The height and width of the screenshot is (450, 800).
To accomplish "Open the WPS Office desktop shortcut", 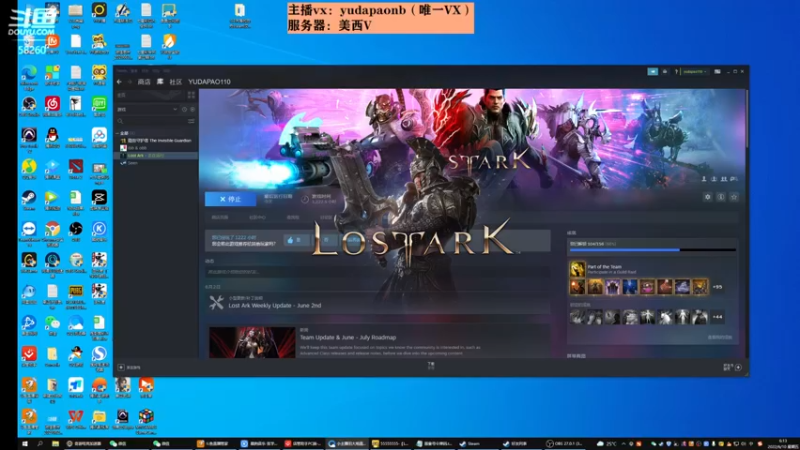I will click(x=76, y=419).
